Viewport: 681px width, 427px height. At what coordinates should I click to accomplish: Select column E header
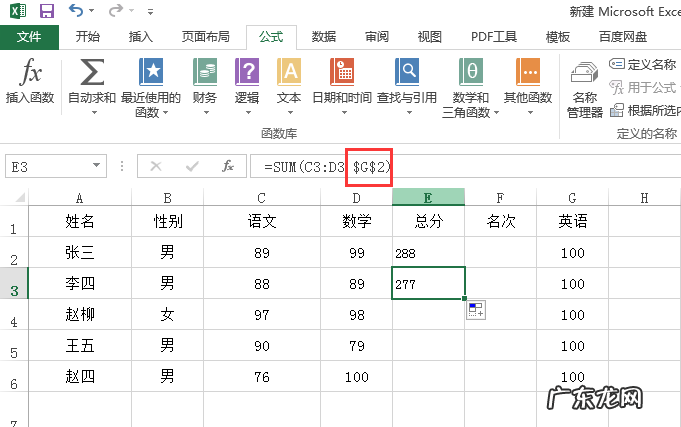(428, 198)
